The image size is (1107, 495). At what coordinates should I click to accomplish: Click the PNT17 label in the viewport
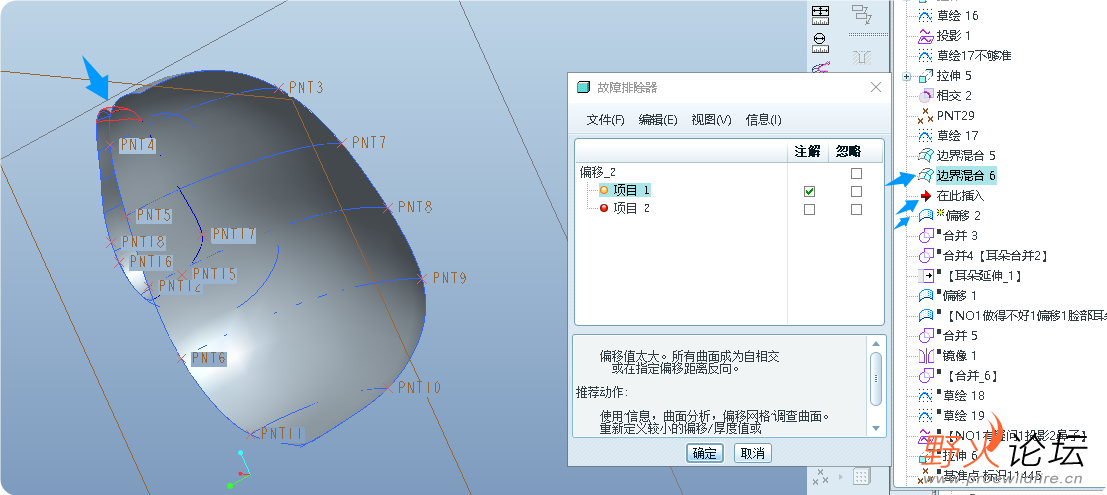tap(233, 234)
